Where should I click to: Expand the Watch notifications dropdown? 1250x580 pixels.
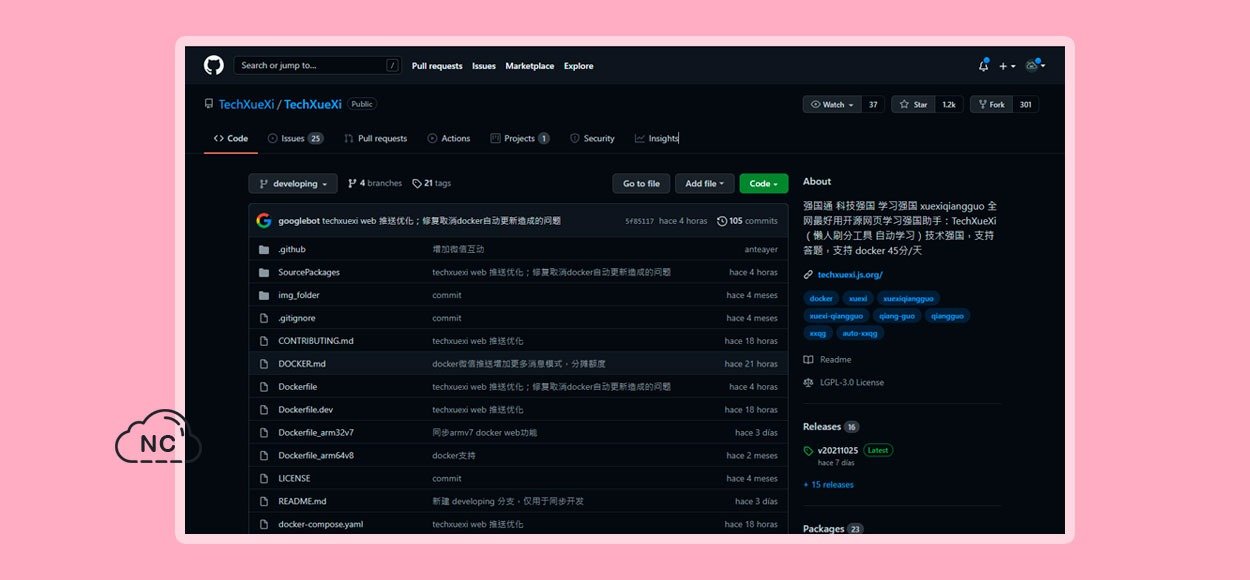833,104
